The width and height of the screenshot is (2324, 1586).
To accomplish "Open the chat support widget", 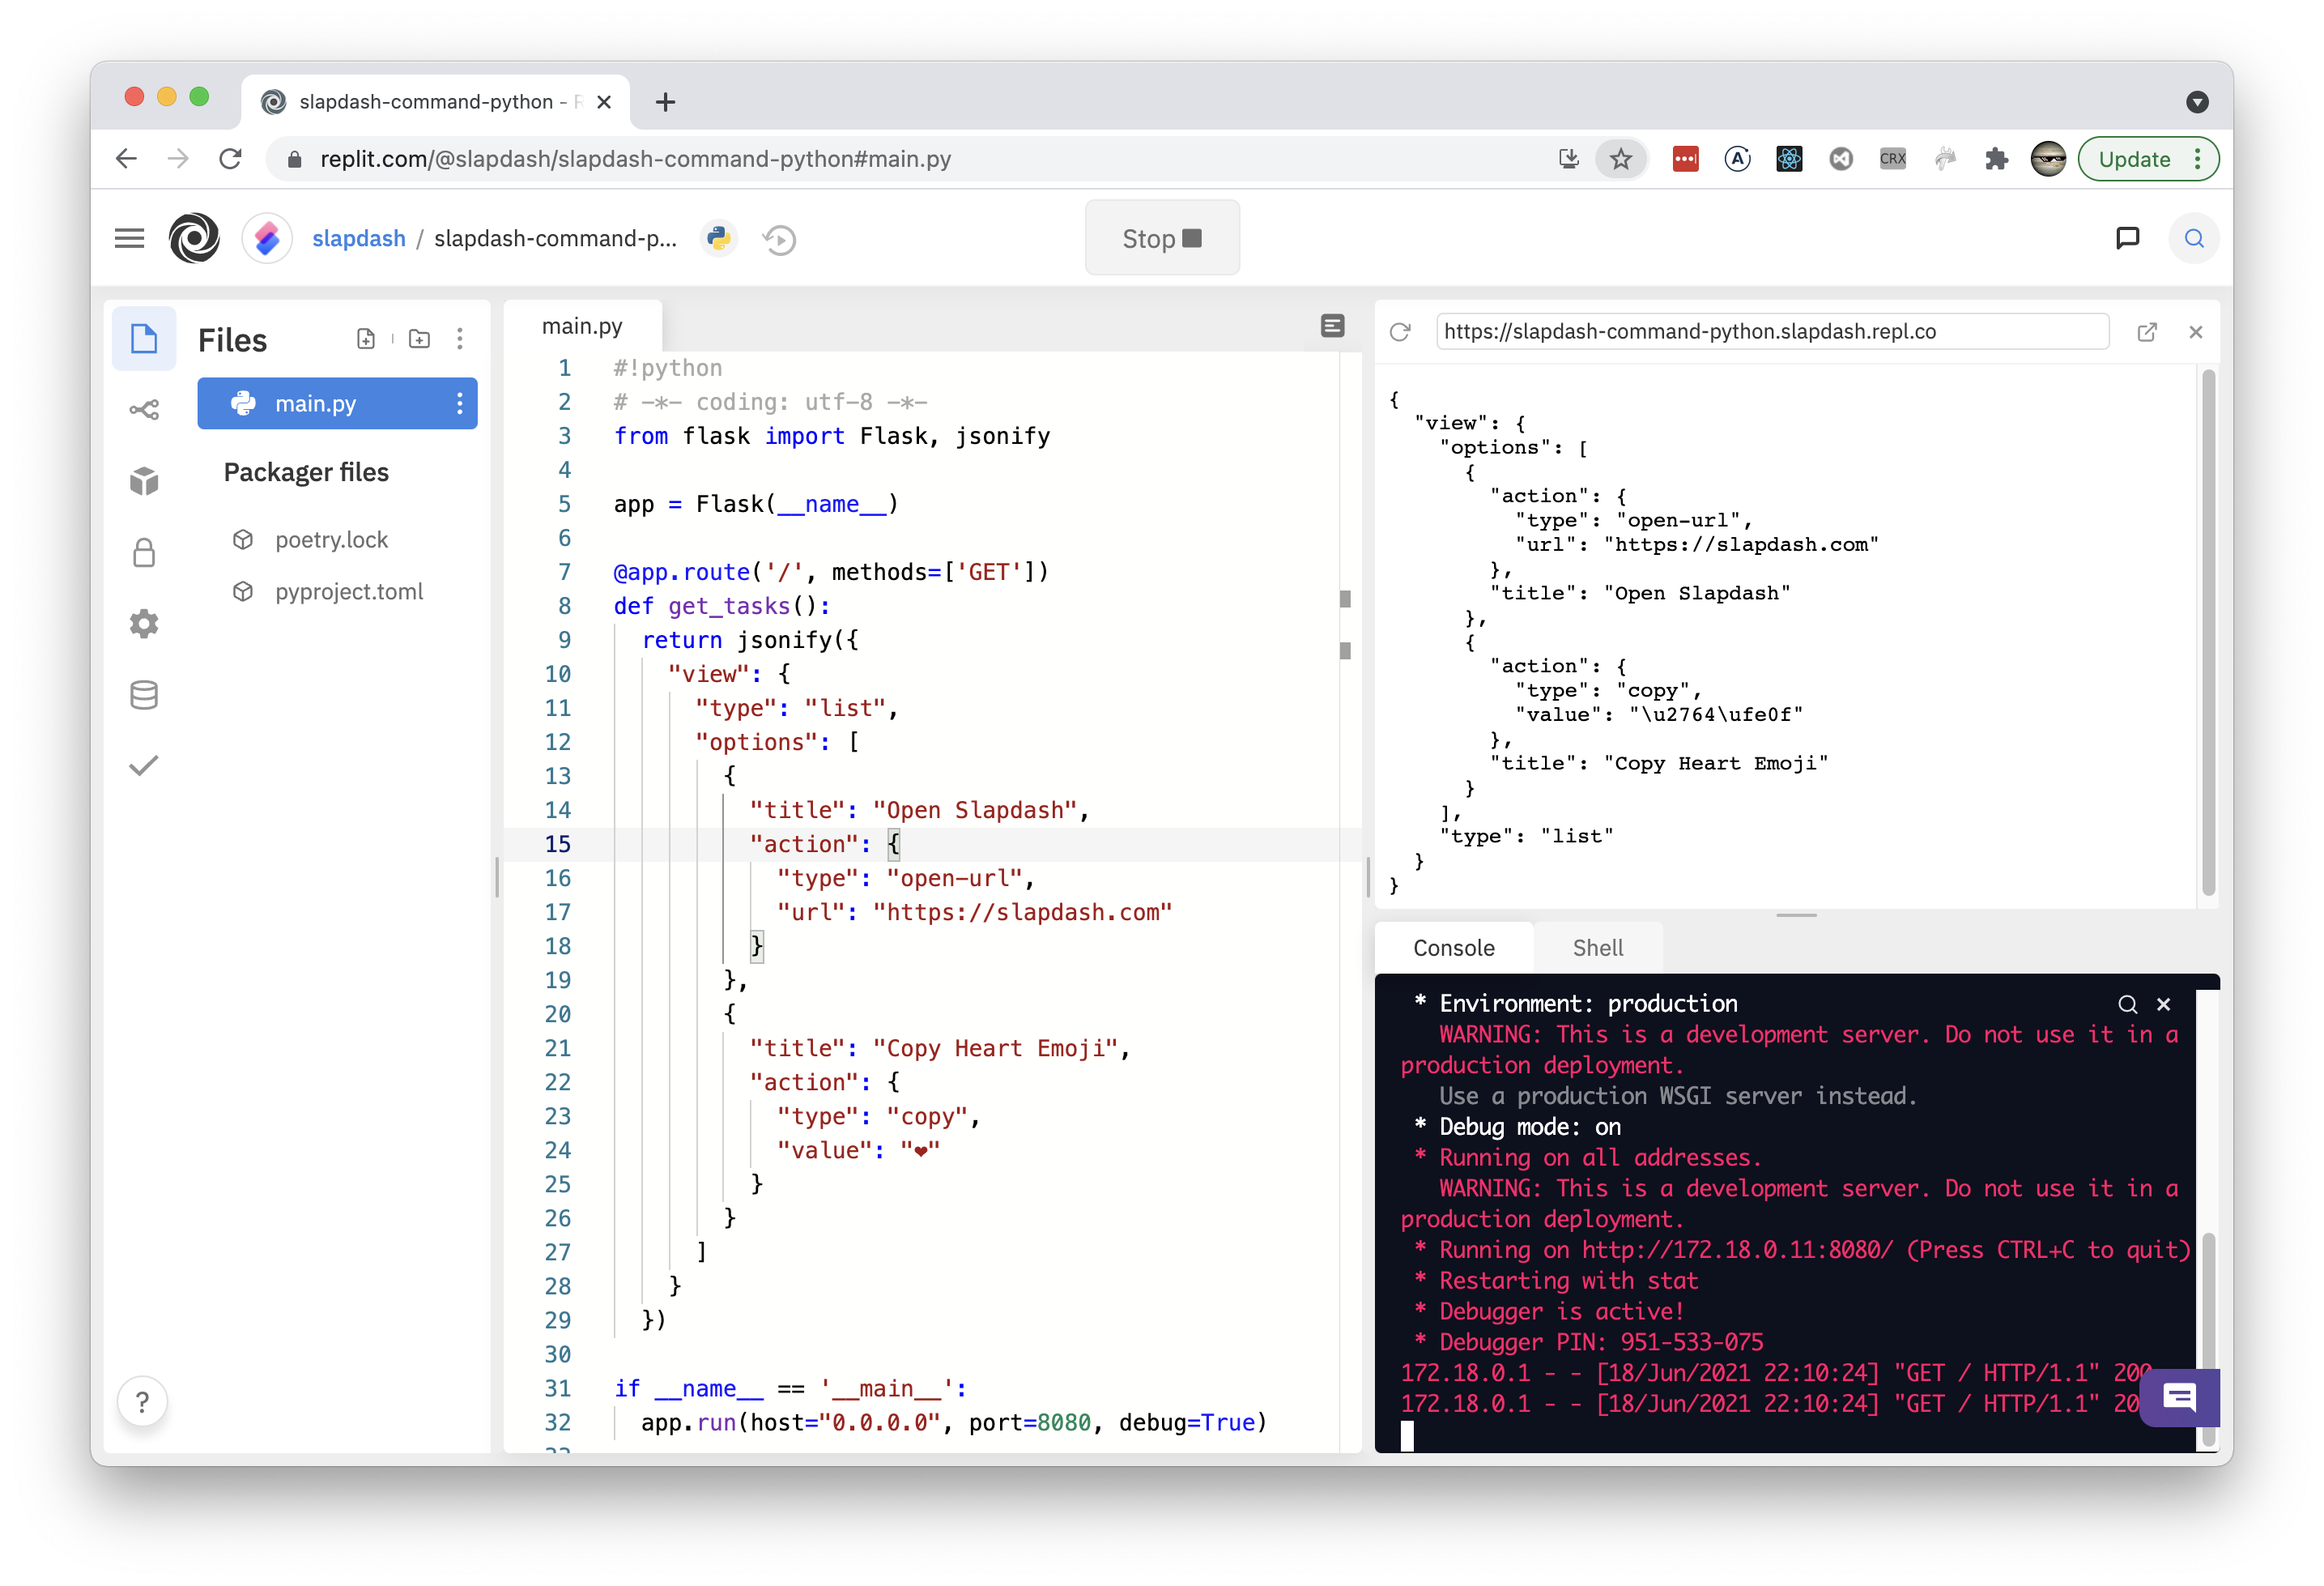I will (2179, 1397).
